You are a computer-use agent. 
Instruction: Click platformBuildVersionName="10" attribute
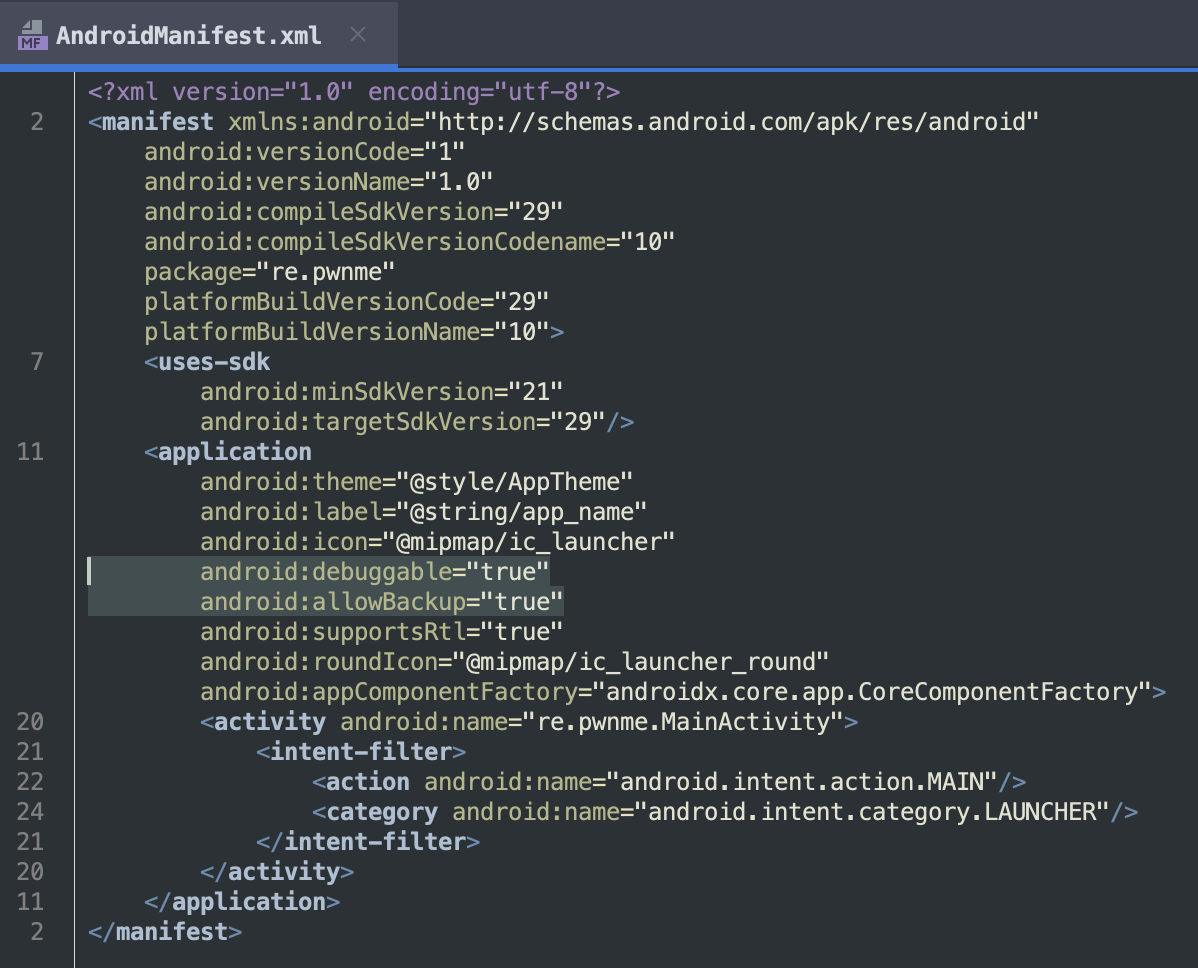coord(346,332)
